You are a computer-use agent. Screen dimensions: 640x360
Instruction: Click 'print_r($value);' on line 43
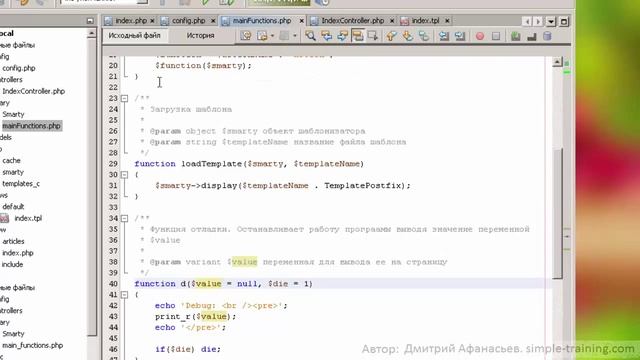(x=196, y=316)
